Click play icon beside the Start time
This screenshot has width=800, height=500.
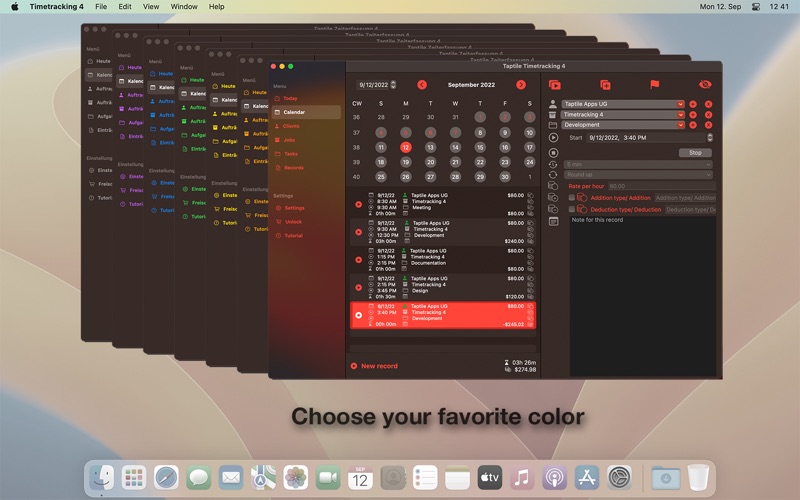coord(553,138)
